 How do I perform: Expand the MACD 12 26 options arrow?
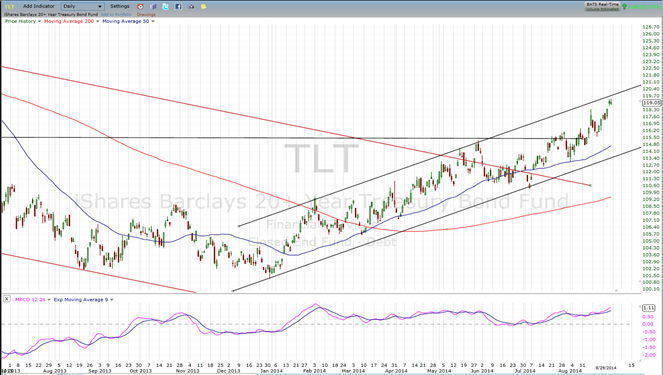tap(49, 300)
